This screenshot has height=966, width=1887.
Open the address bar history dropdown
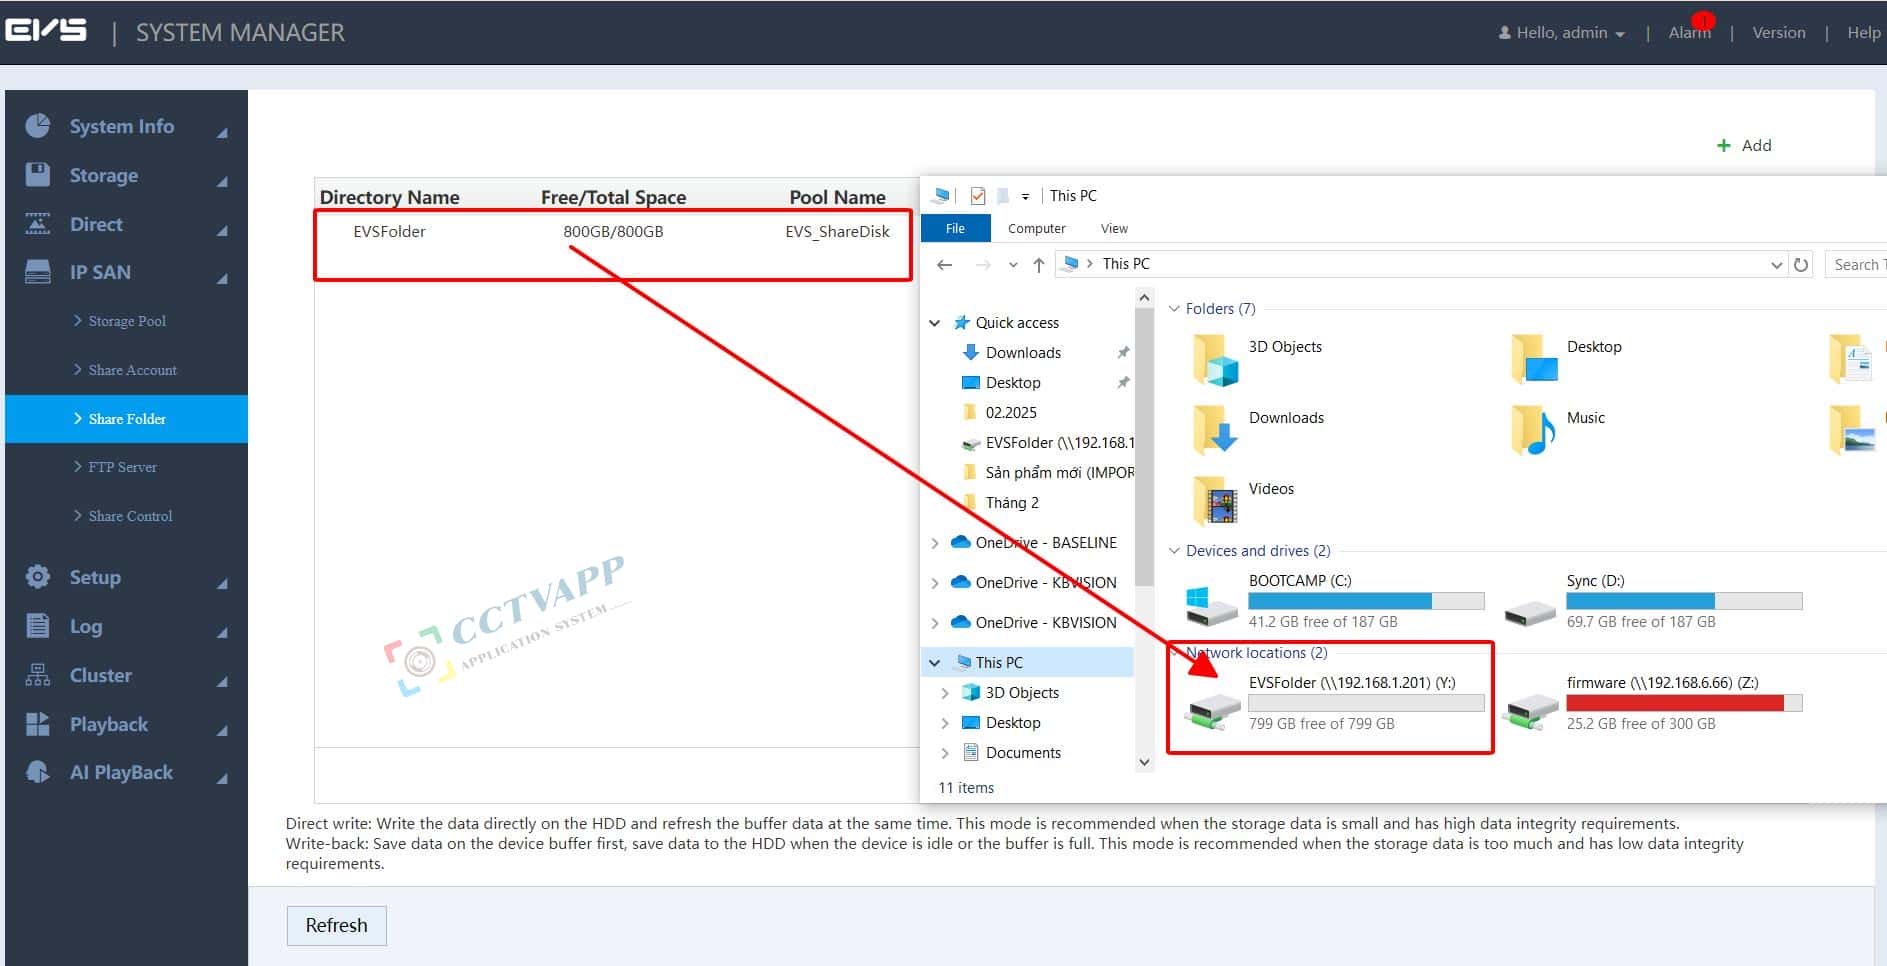pos(1776,265)
